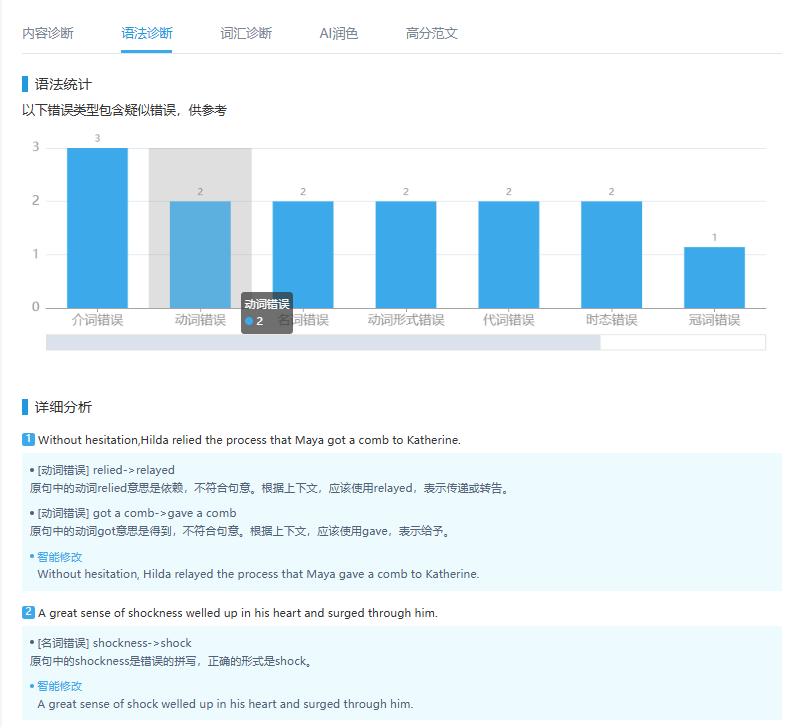This screenshot has width=795, height=727.
Task: Click 智能修改 under the shockness sentence
Action: pos(59,686)
